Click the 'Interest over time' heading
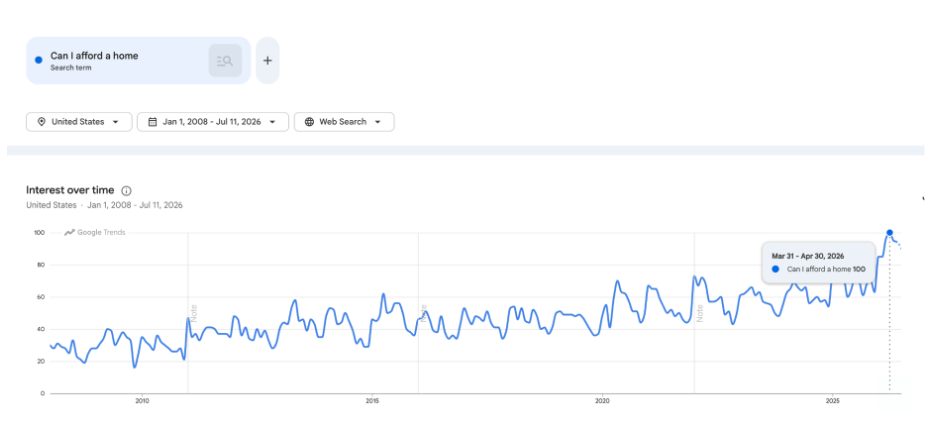The height and width of the screenshot is (439, 929). 70,190
